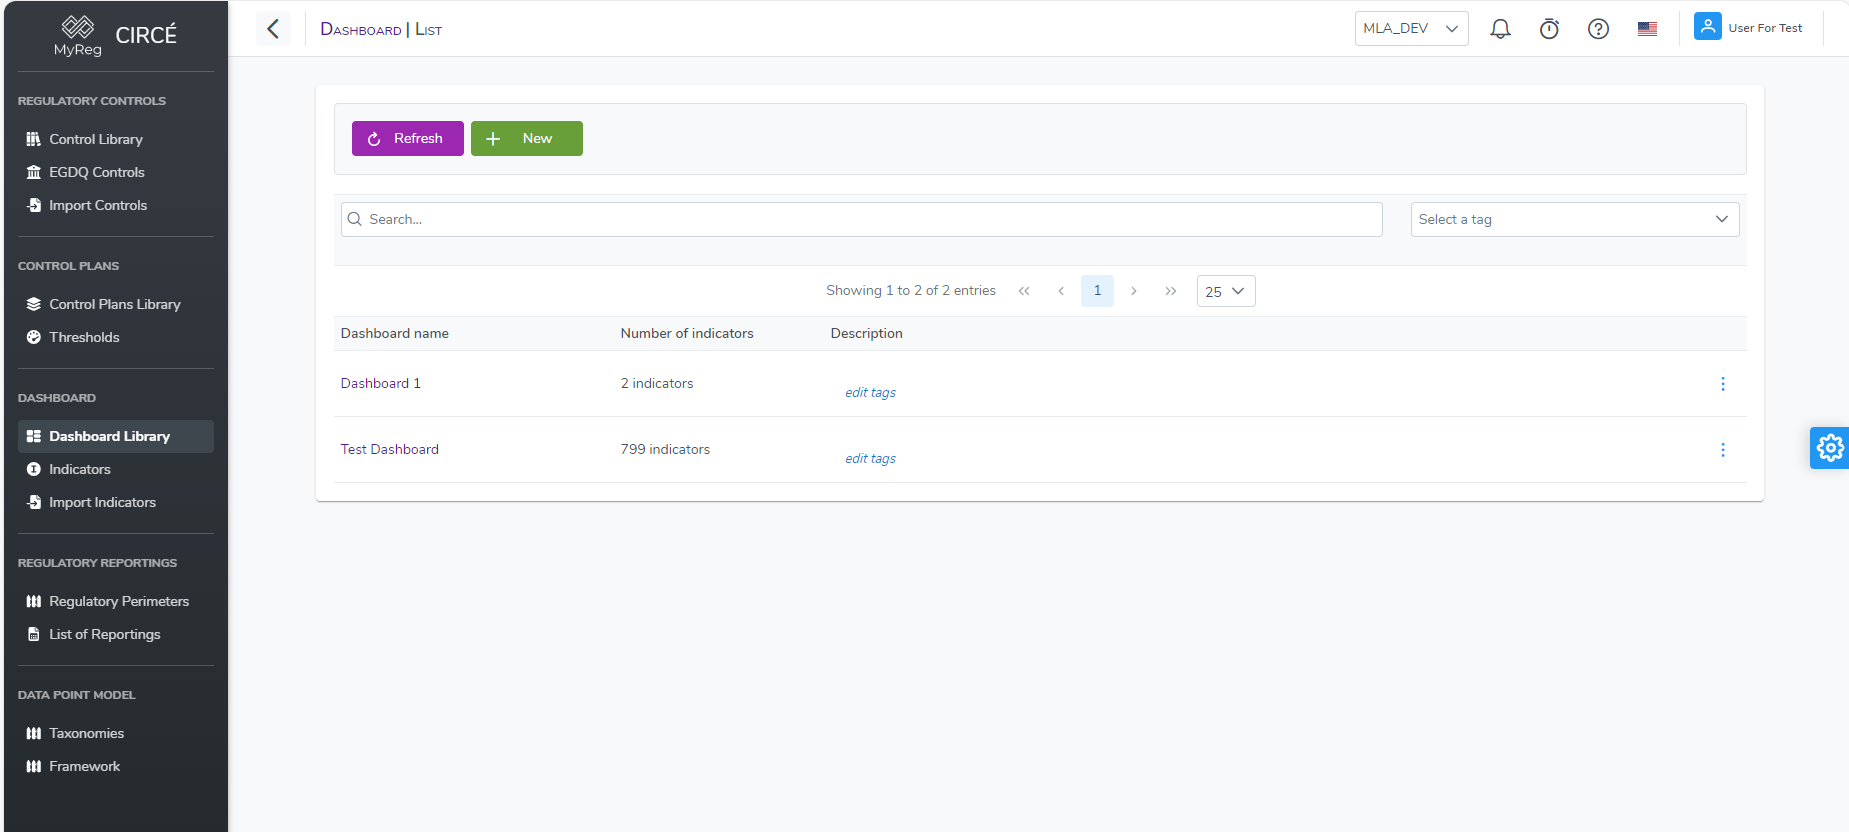Open the help question mark icon

point(1598,29)
